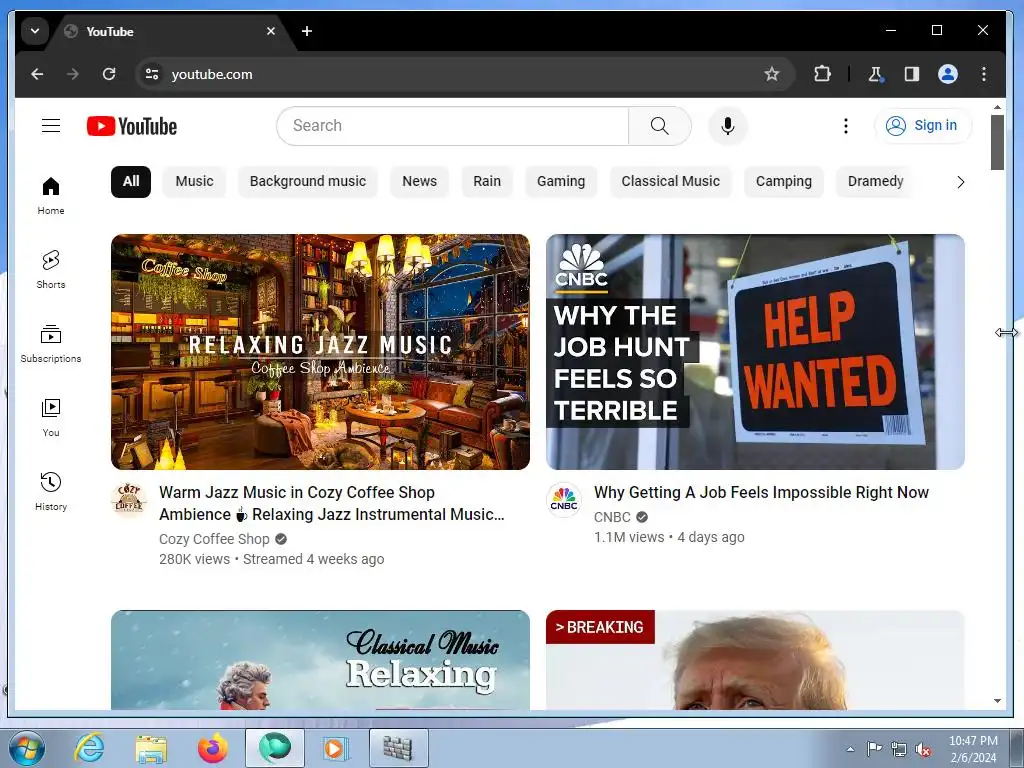Screen dimensions: 1024x768
Task: Select the Background music chip
Action: pyautogui.click(x=308, y=182)
